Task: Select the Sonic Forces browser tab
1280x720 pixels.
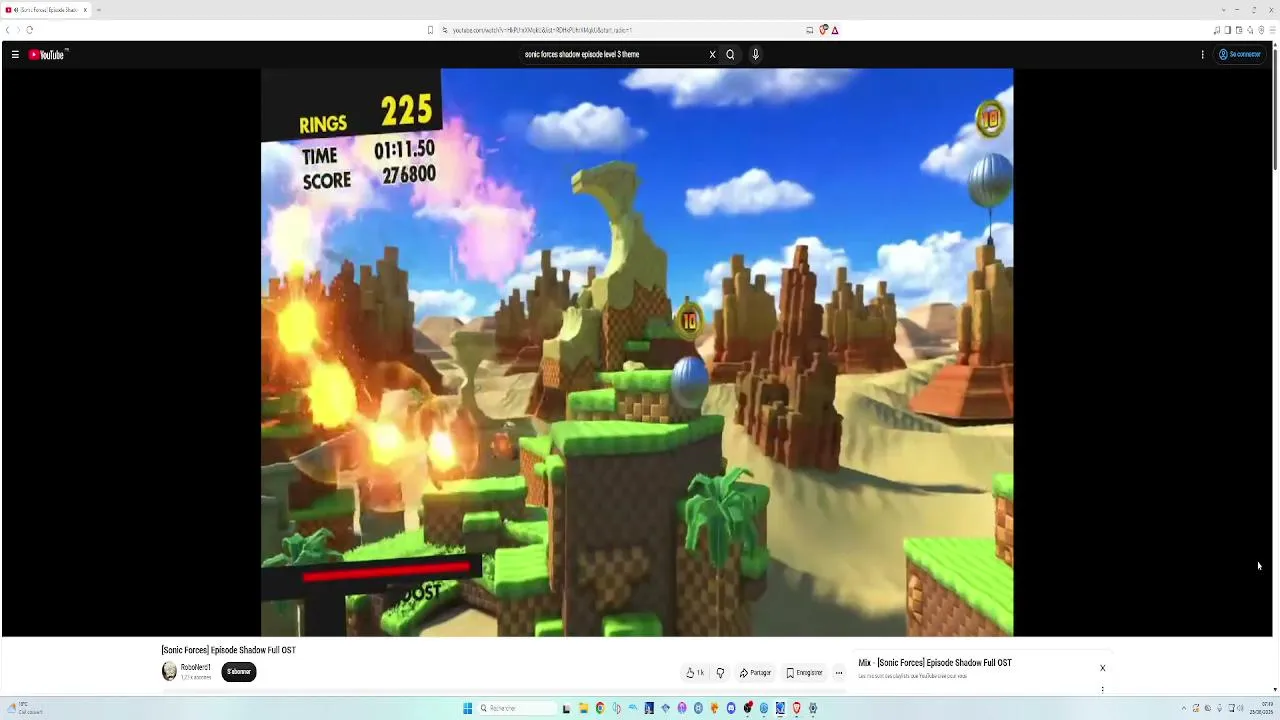Action: point(46,10)
